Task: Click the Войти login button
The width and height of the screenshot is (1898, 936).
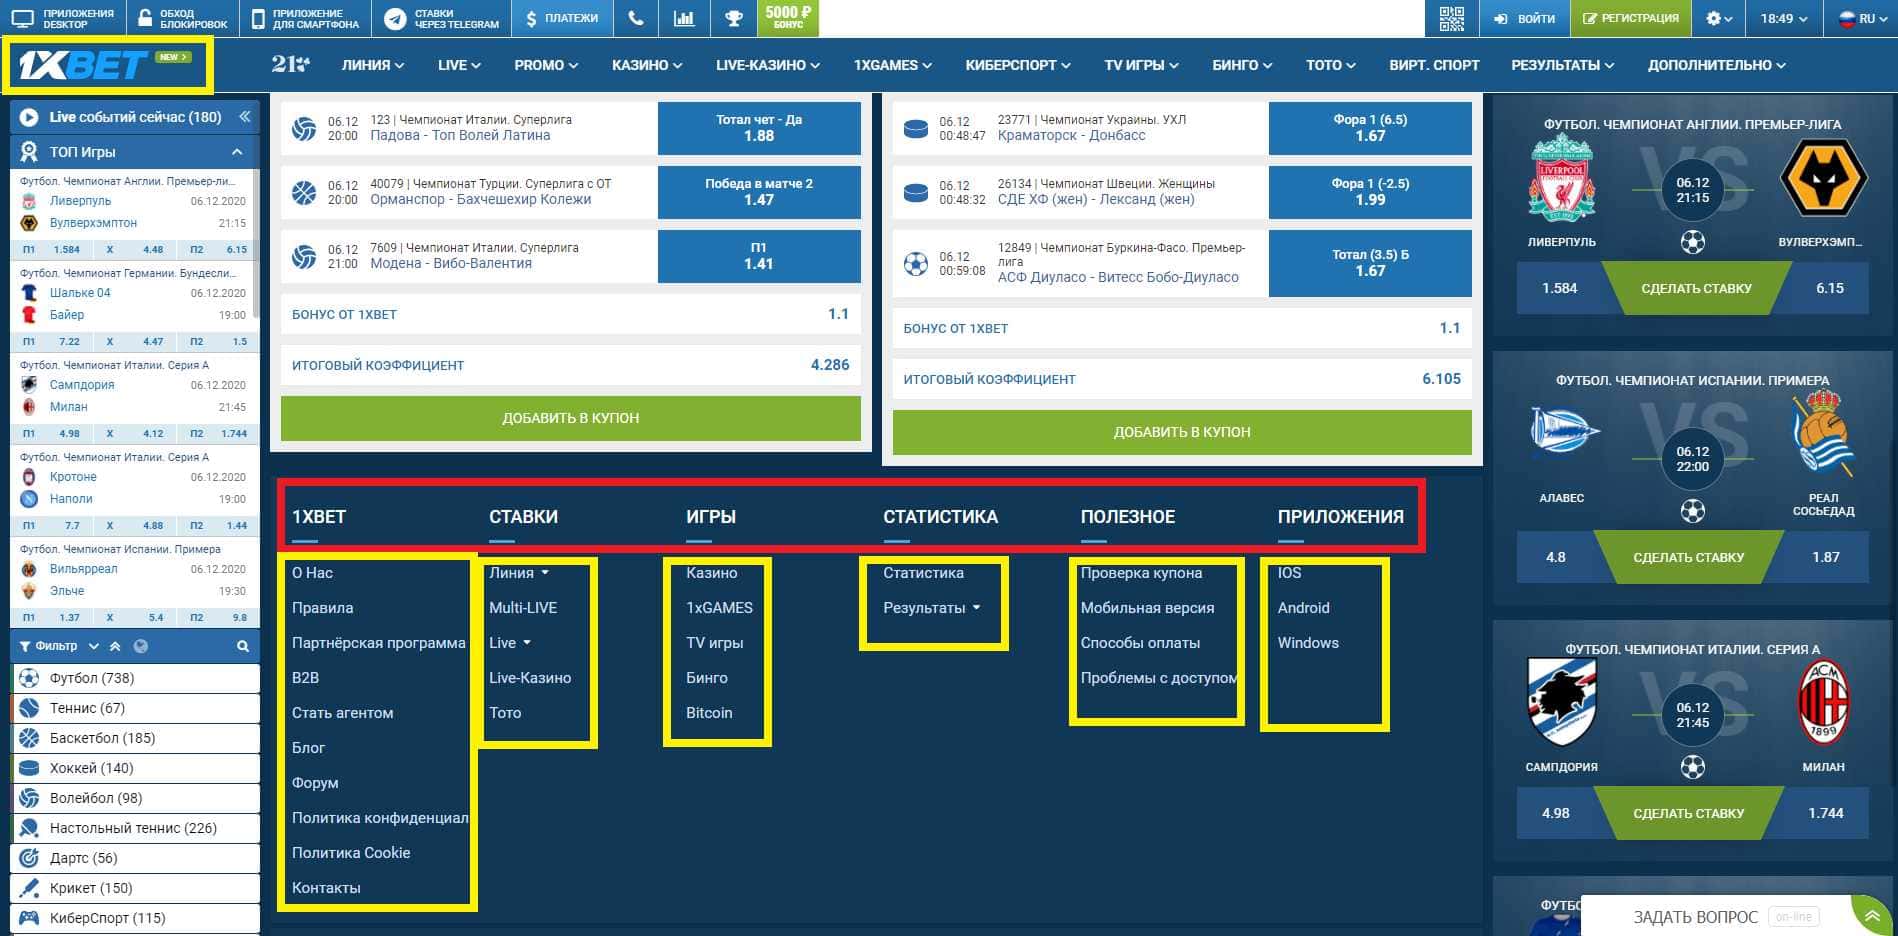Action: point(1524,18)
